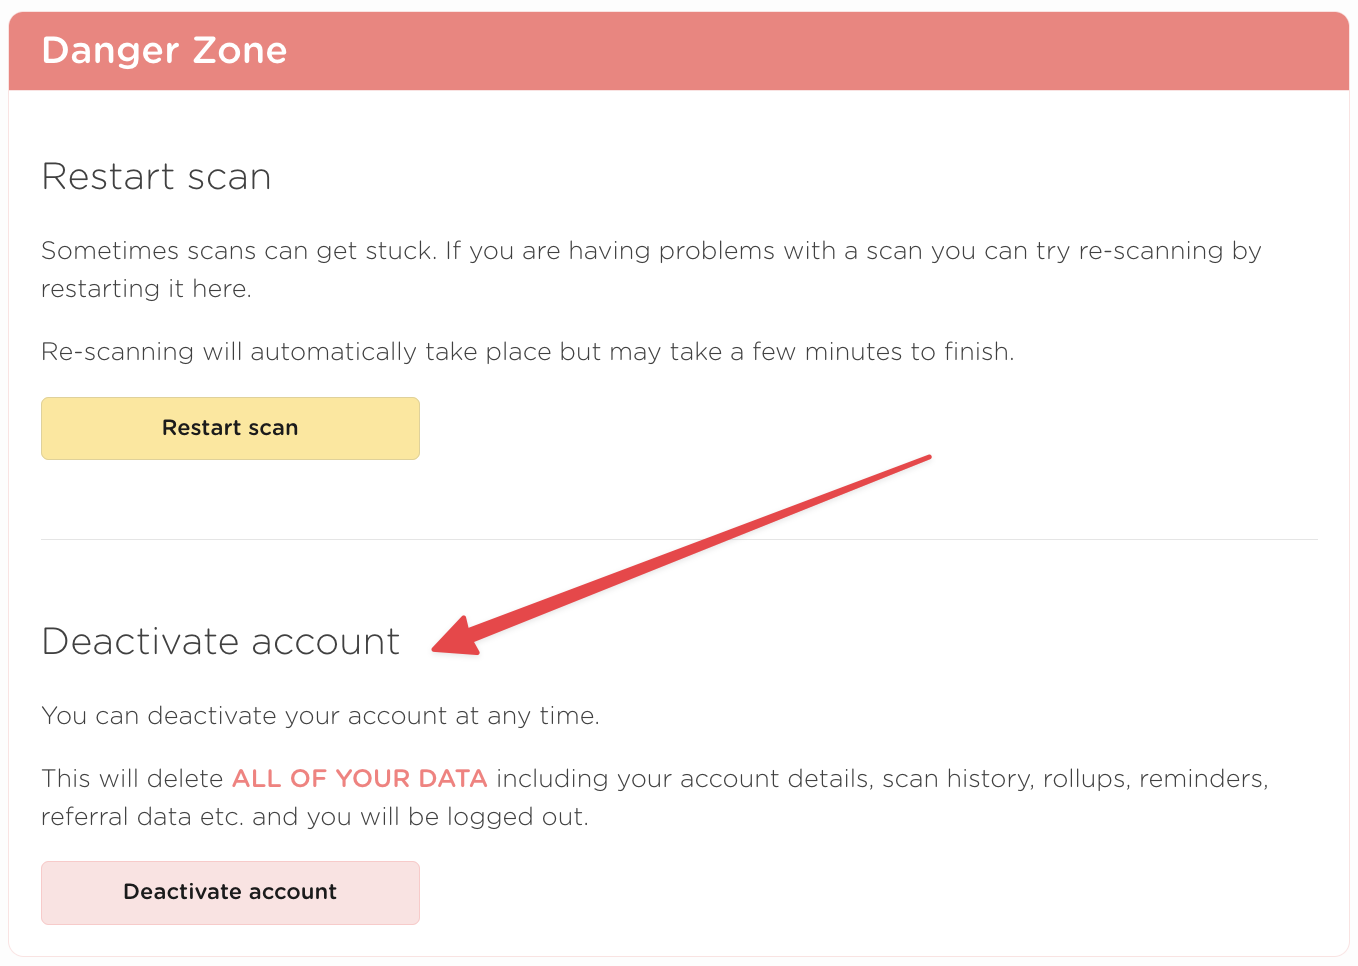Click the yellow Restart scan button
The image size is (1358, 966).
tap(230, 428)
